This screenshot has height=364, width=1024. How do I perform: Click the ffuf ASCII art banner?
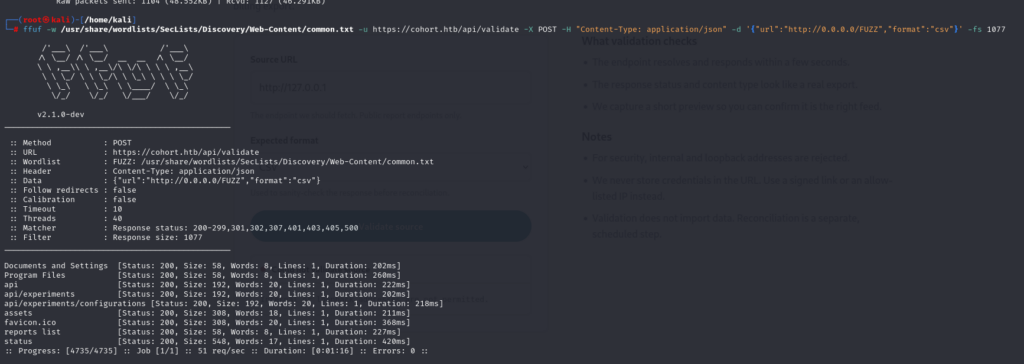coord(115,73)
